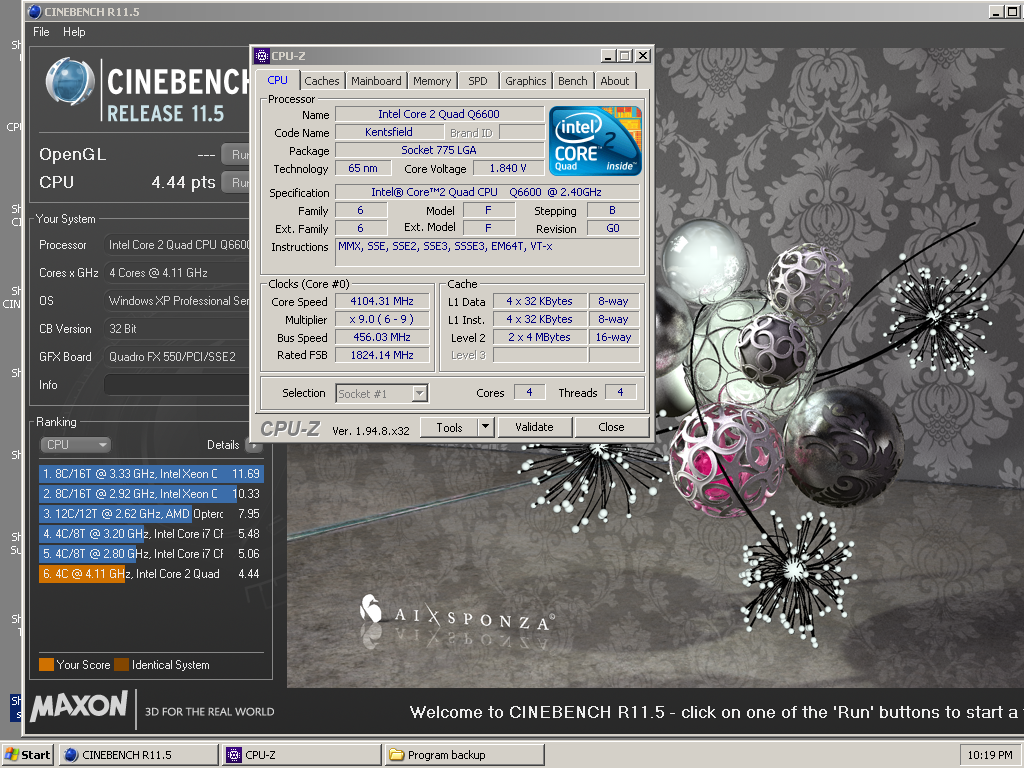Click the Validate button
1024x768 pixels.
534,427
